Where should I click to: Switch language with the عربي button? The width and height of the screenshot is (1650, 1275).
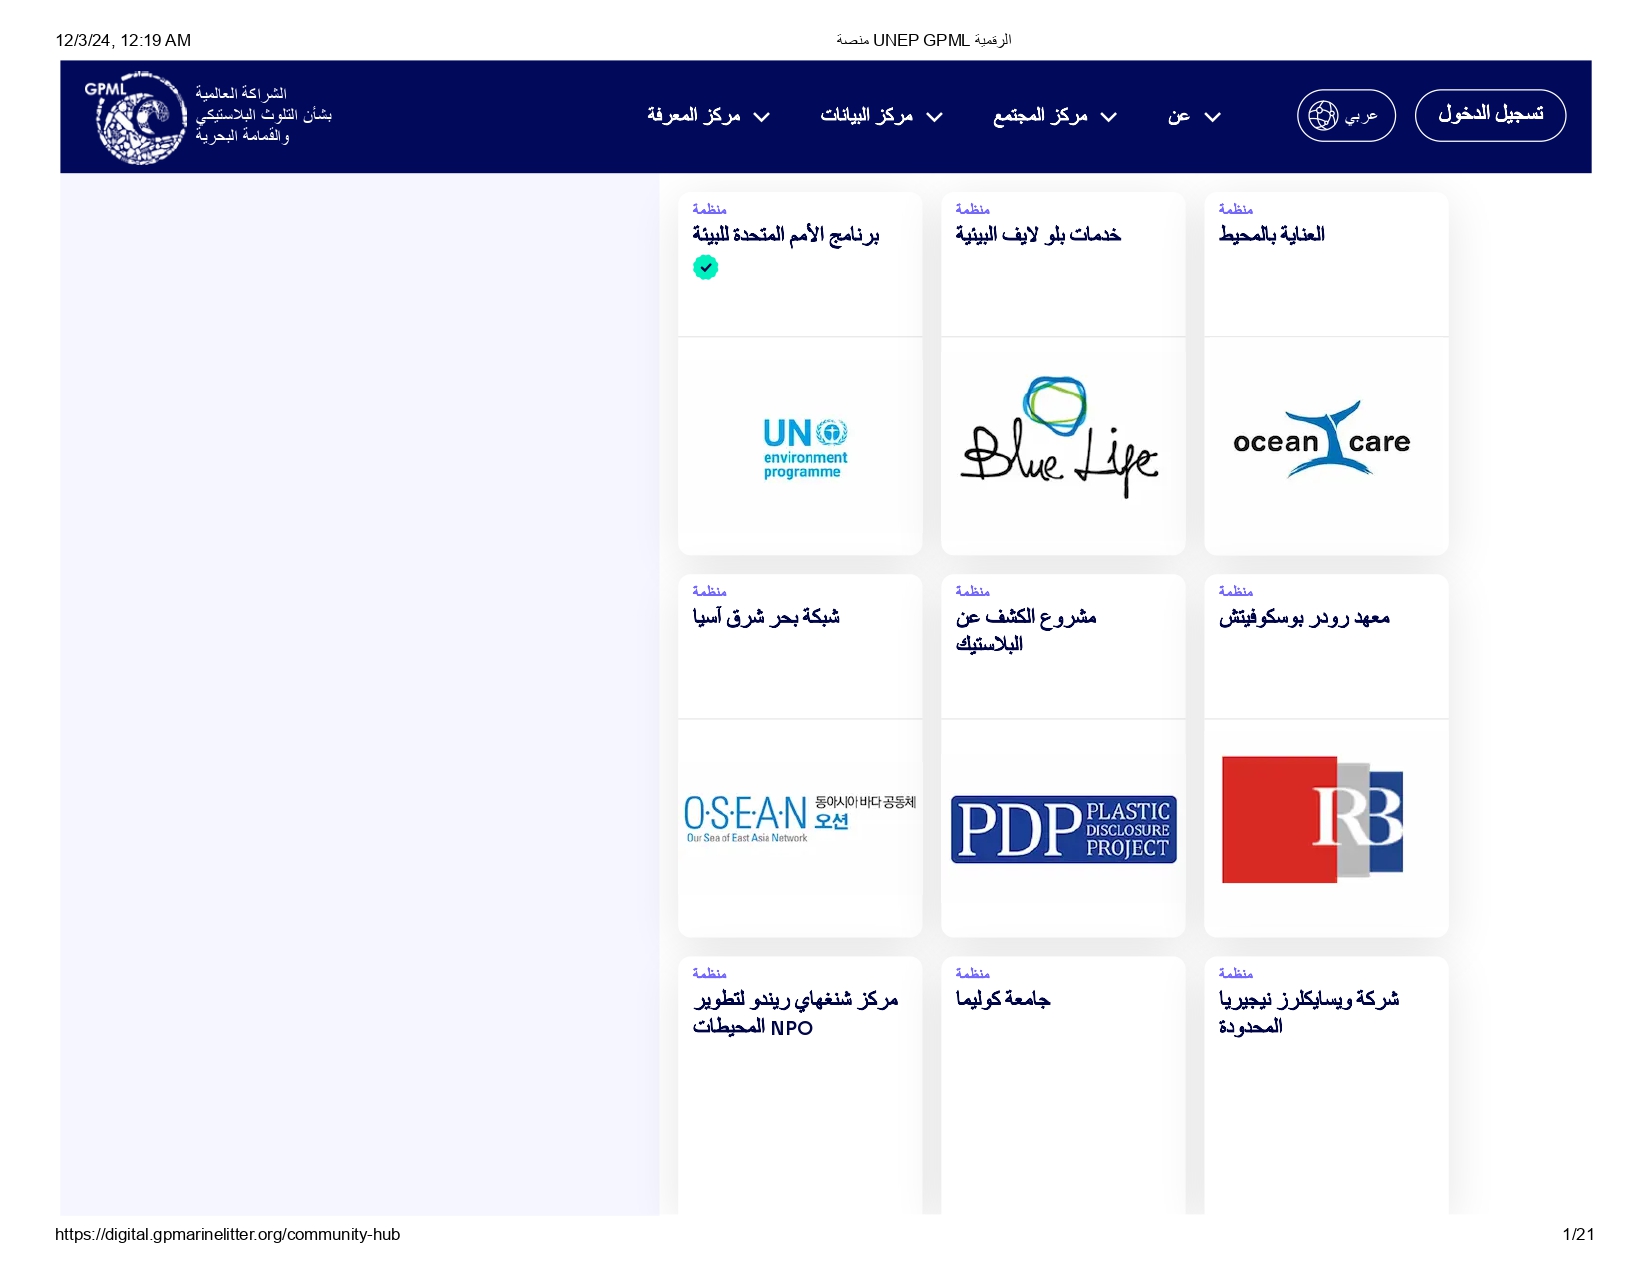tap(1360, 116)
